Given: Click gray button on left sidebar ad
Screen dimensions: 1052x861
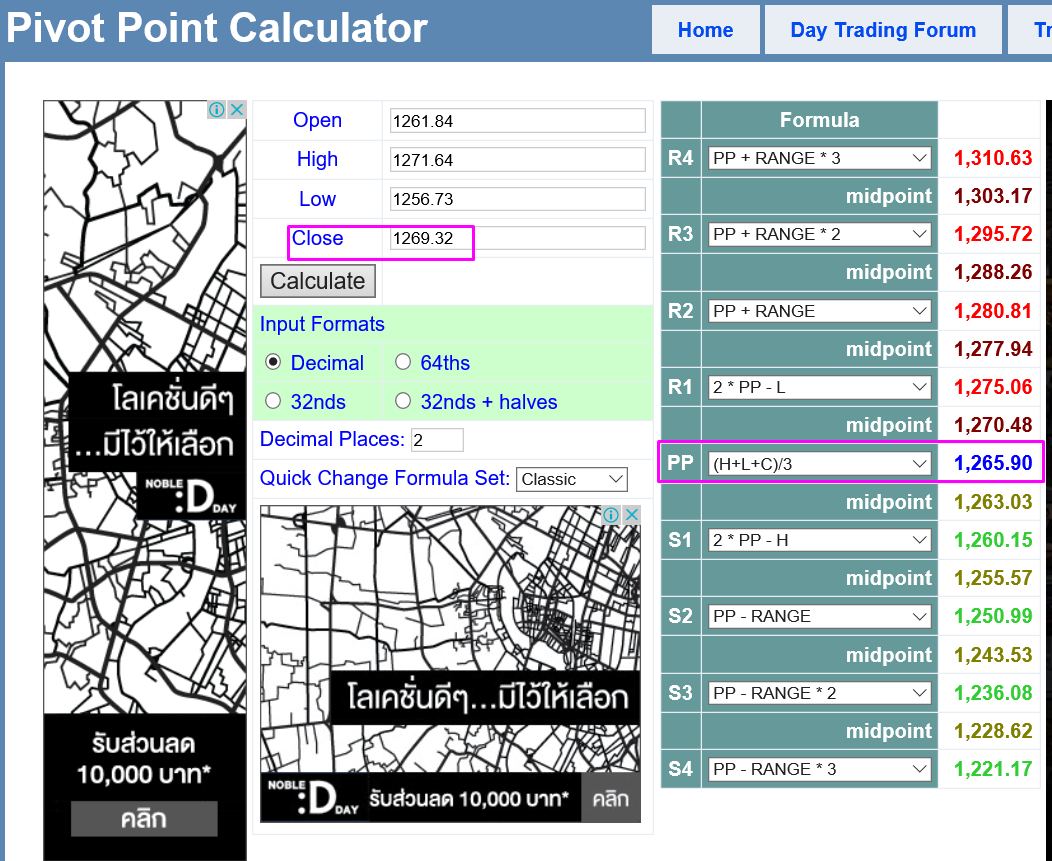Looking at the screenshot, I should (x=144, y=819).
